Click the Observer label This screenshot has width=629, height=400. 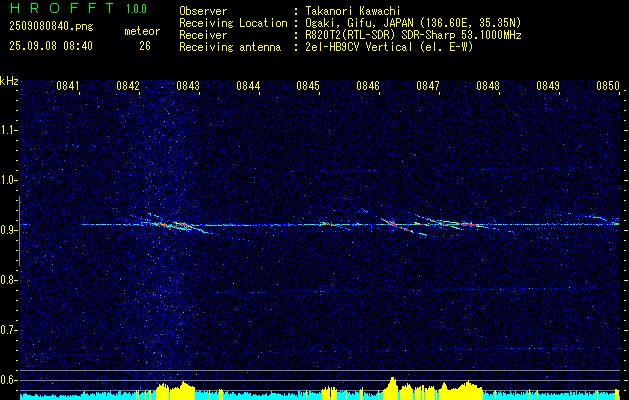pyautogui.click(x=203, y=11)
